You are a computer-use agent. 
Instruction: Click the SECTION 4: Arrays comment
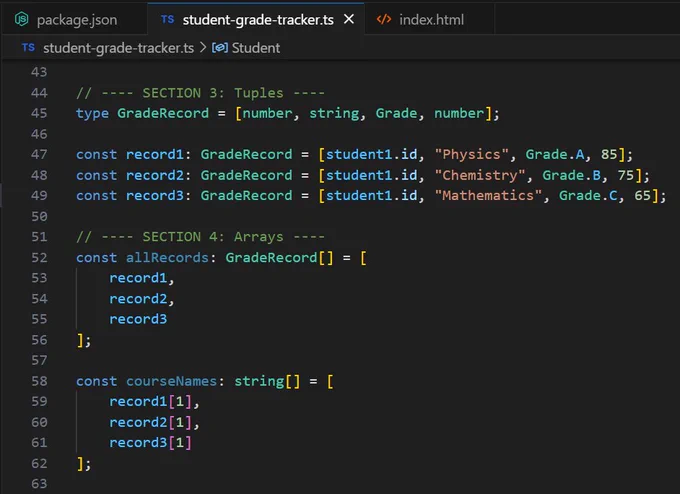coord(200,237)
